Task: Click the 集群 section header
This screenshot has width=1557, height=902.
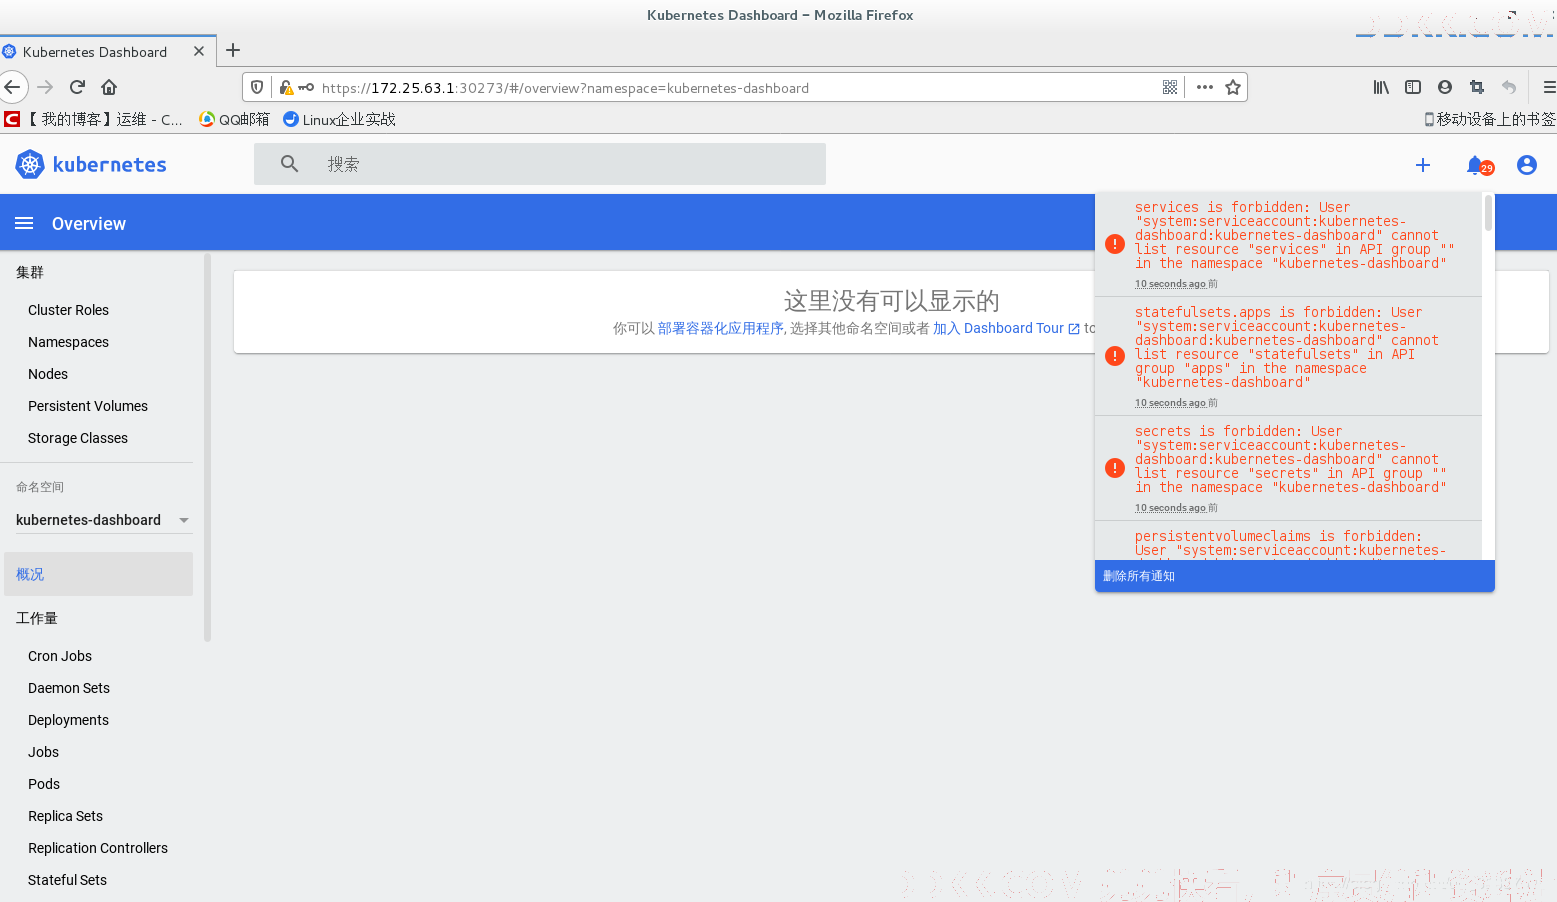Action: point(30,272)
